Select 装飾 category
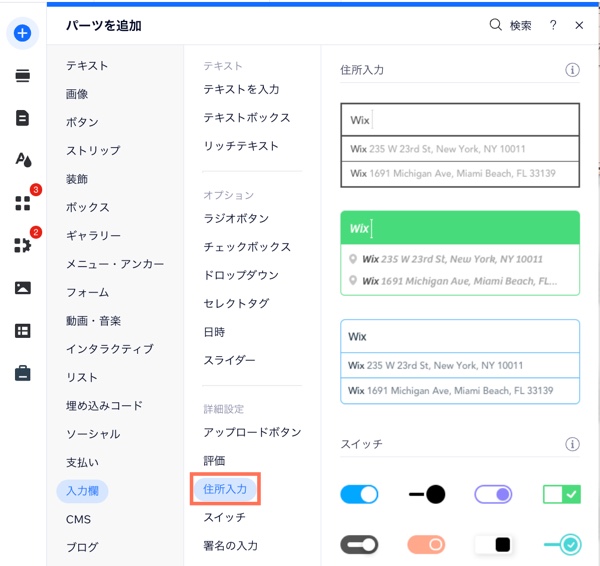600x566 pixels. pyautogui.click(x=77, y=179)
